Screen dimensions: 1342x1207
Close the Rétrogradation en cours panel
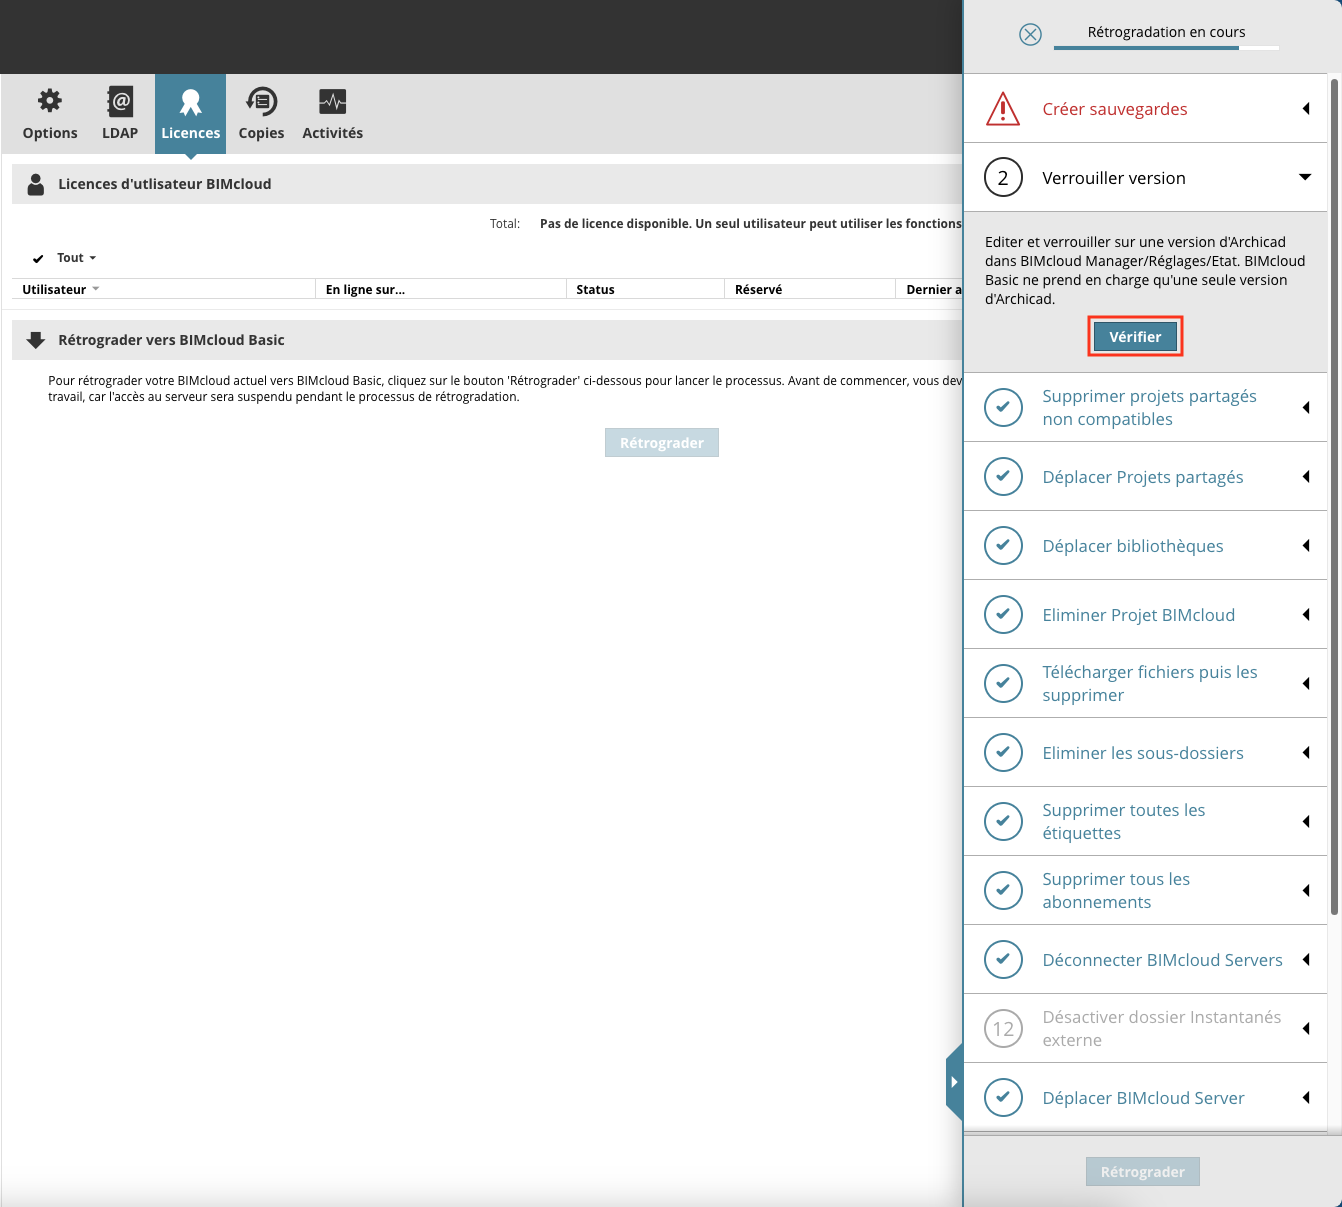pos(1030,34)
